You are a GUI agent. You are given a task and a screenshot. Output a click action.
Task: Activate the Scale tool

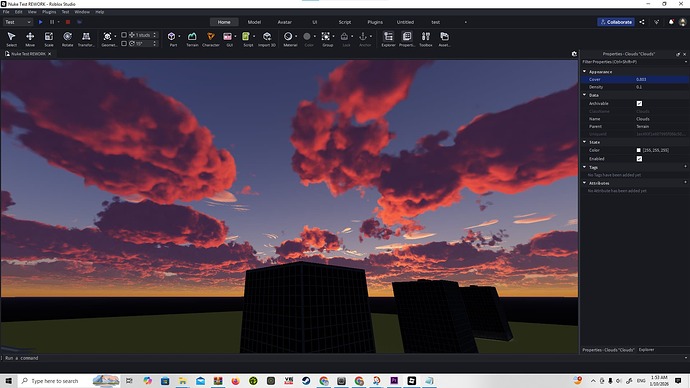49,39
